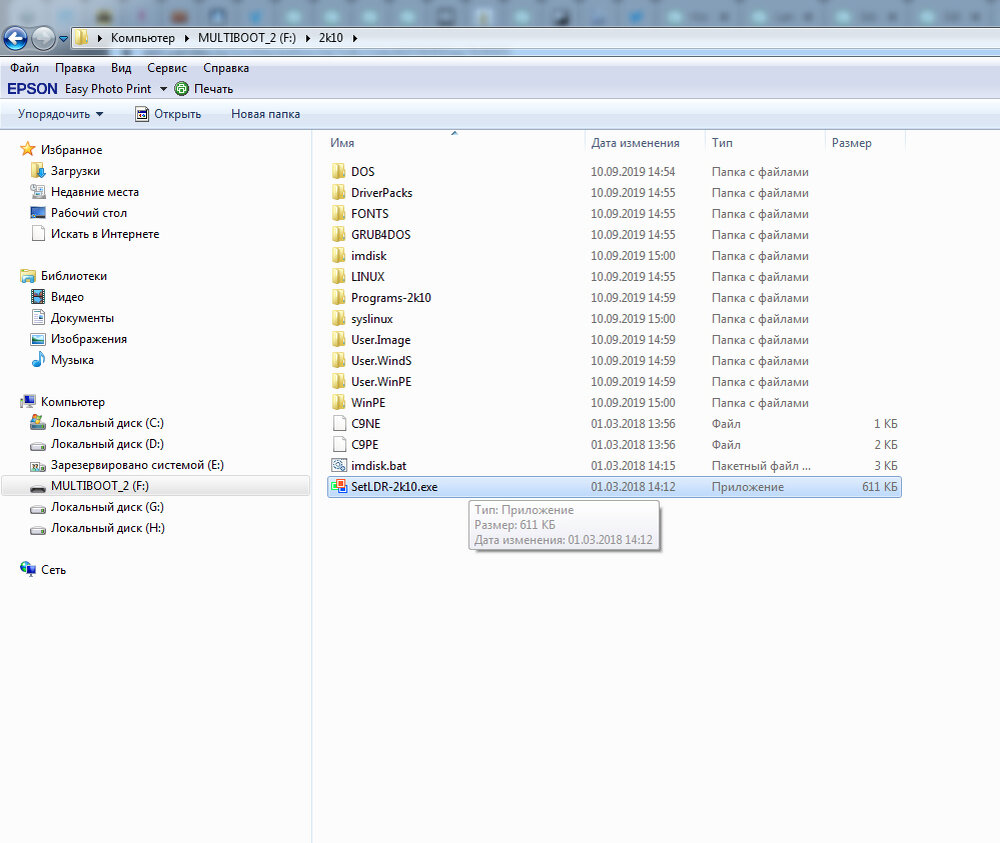The width and height of the screenshot is (1000, 843).
Task: Open the Вид menu
Action: 121,68
